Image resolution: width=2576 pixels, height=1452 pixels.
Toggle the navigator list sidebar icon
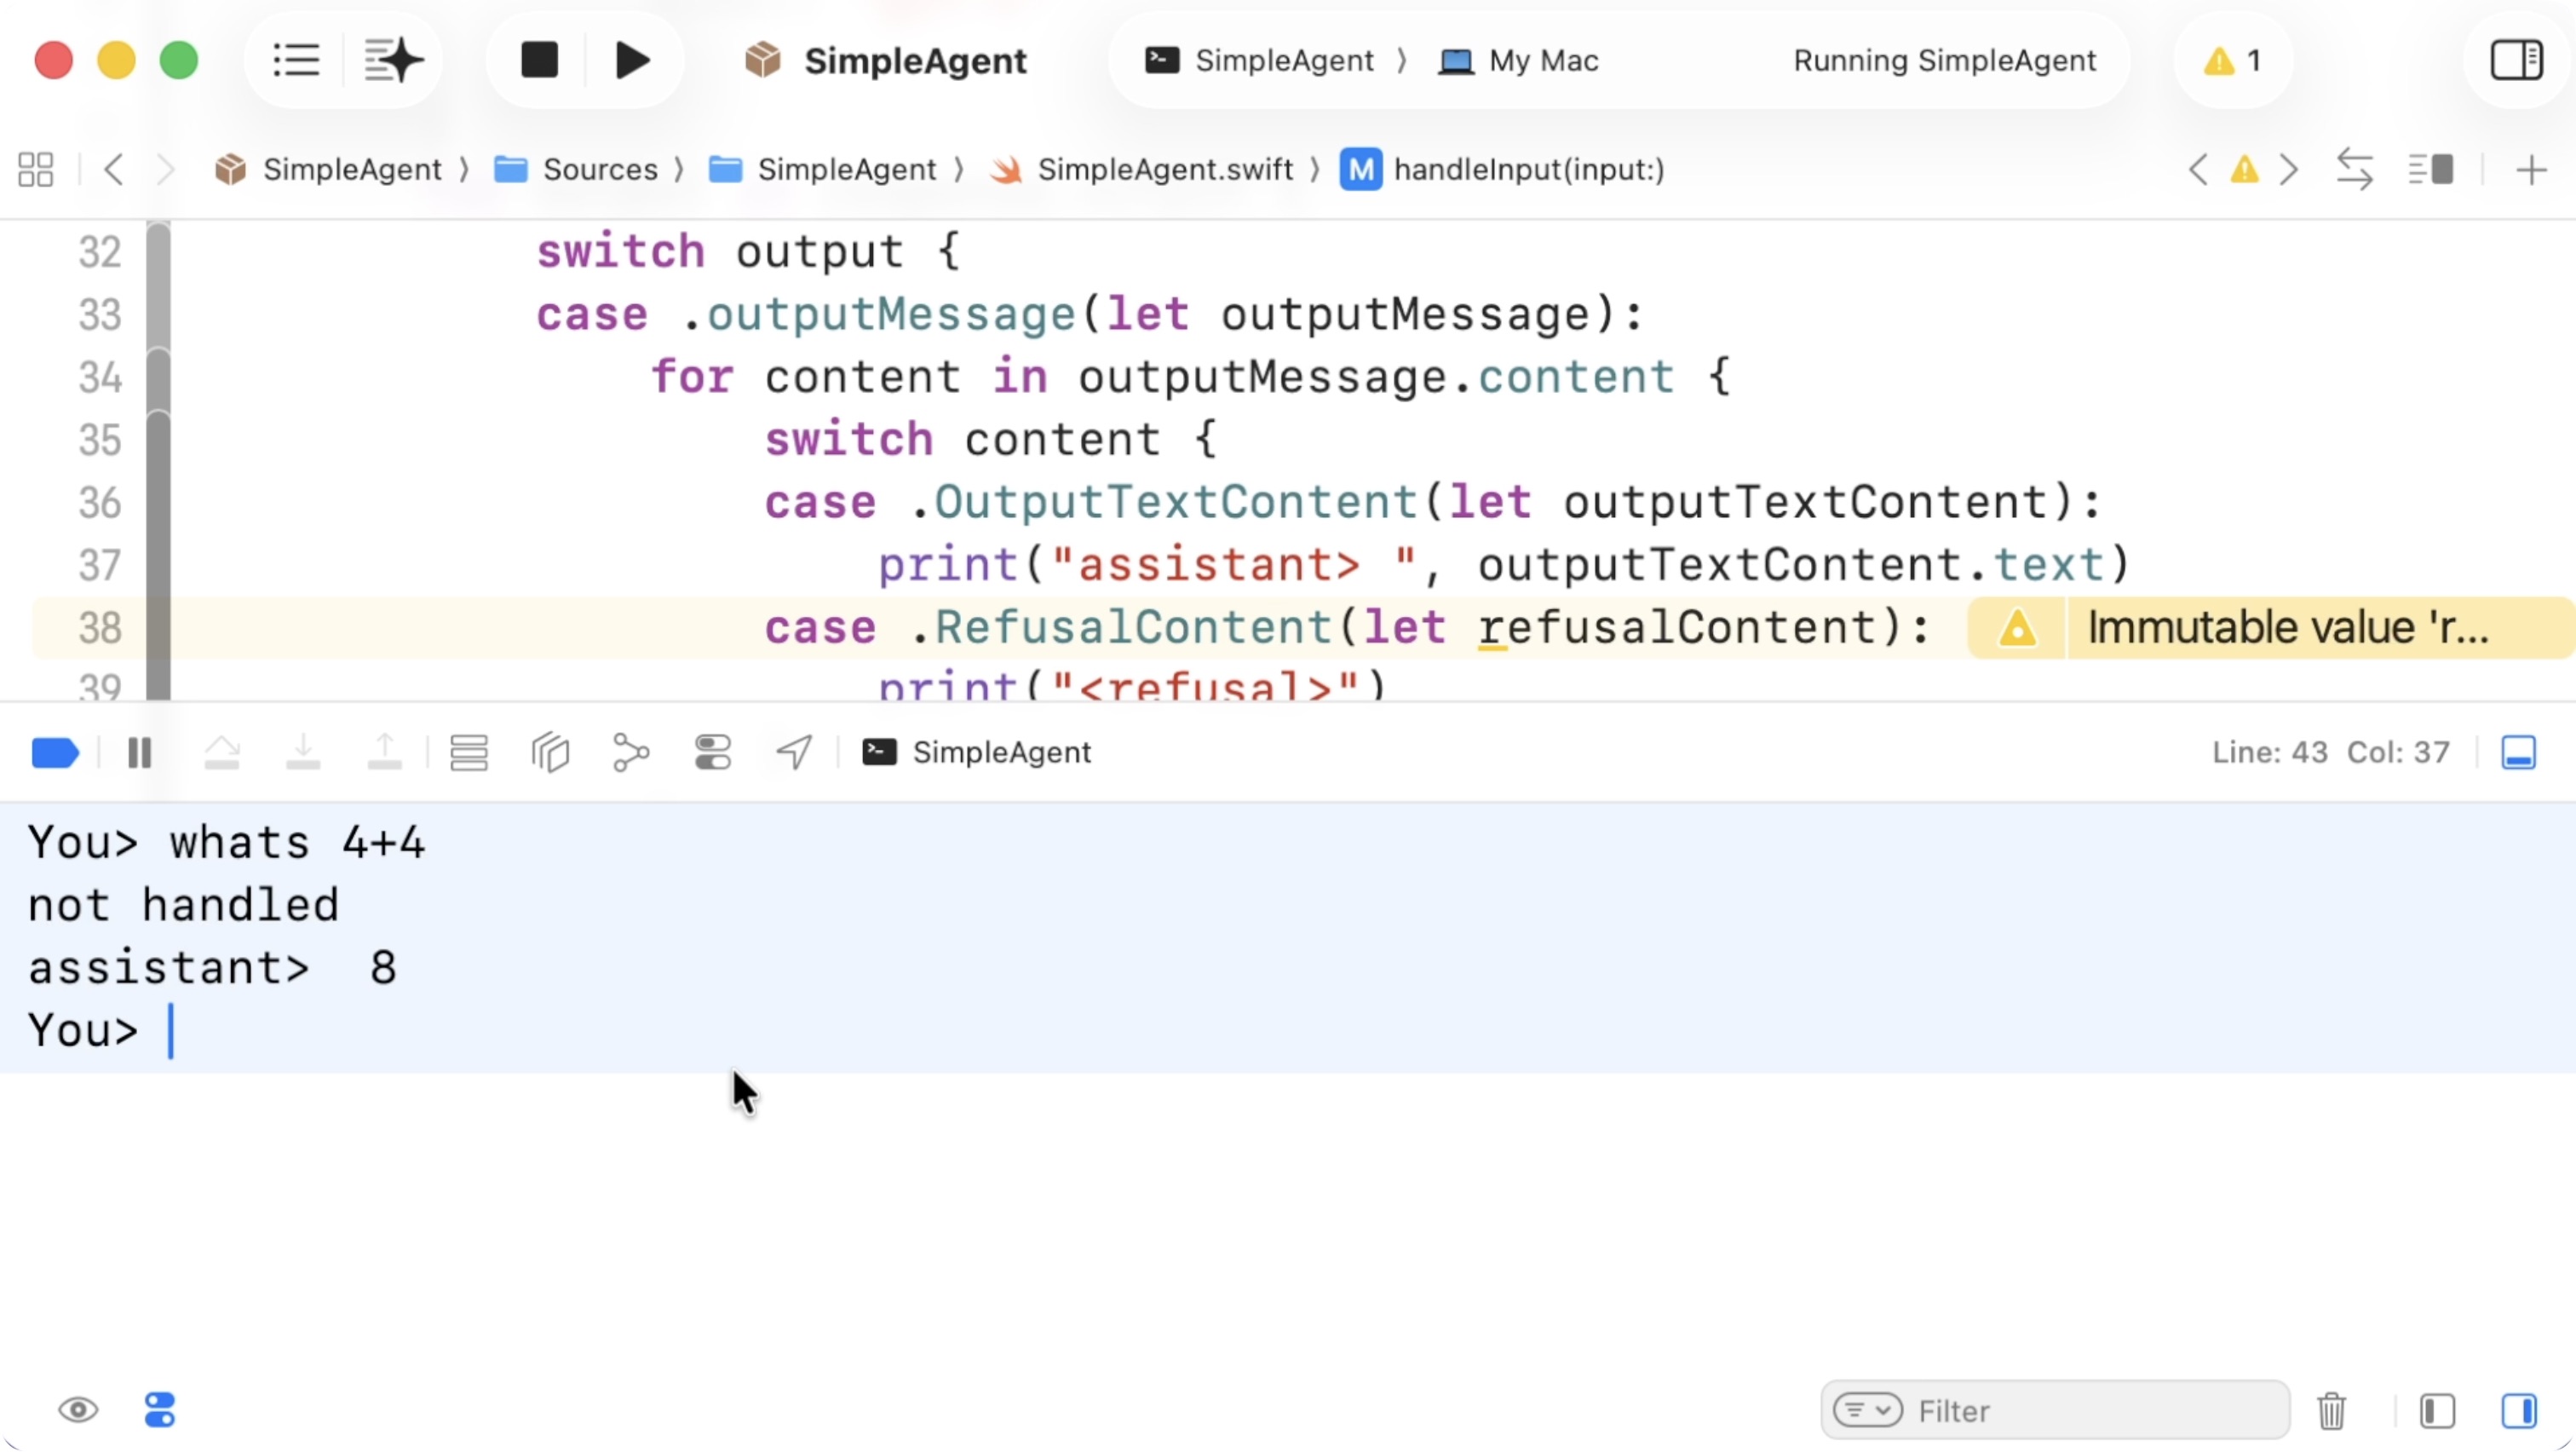pyautogui.click(x=296, y=60)
